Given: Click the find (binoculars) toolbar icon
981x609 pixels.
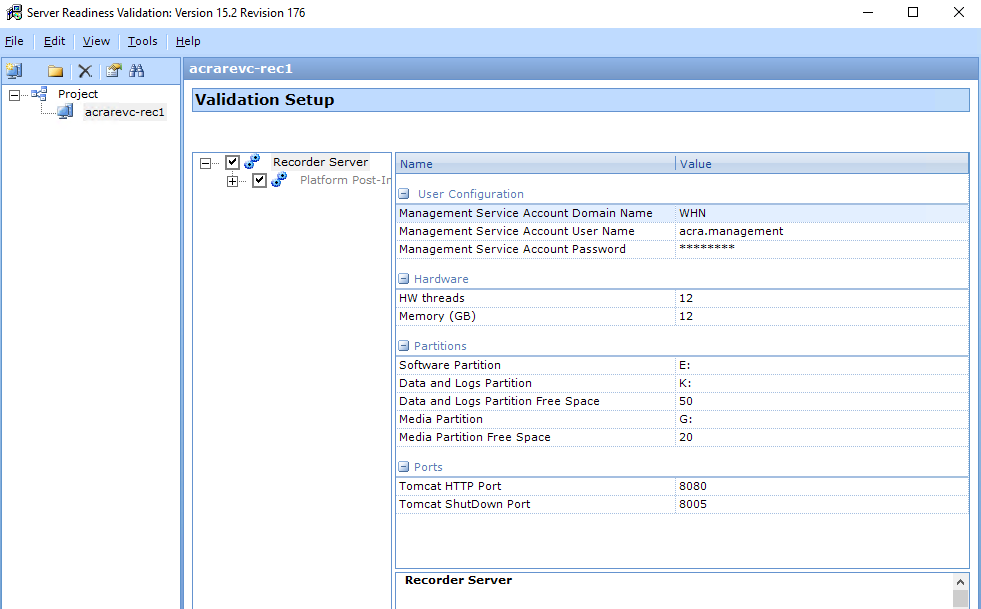Looking at the screenshot, I should pyautogui.click(x=137, y=70).
